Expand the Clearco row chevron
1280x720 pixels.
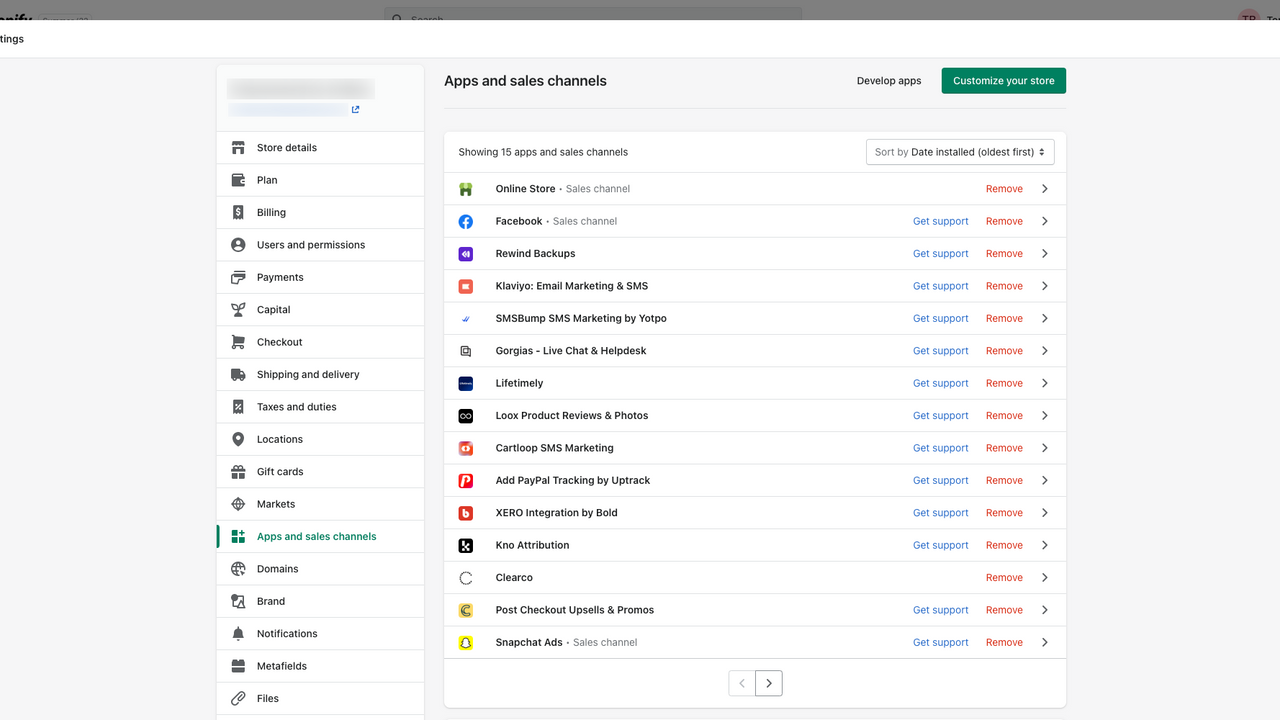pos(1044,578)
